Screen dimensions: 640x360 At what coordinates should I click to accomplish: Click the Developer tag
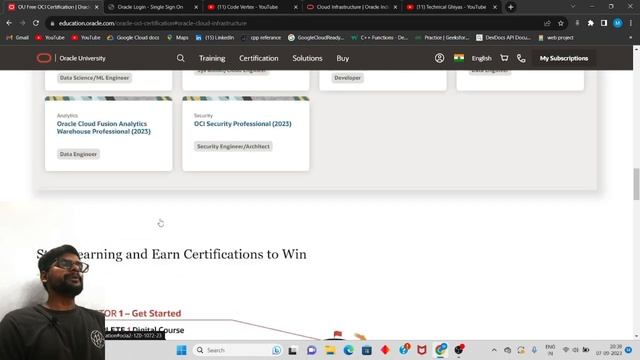pyautogui.click(x=347, y=78)
